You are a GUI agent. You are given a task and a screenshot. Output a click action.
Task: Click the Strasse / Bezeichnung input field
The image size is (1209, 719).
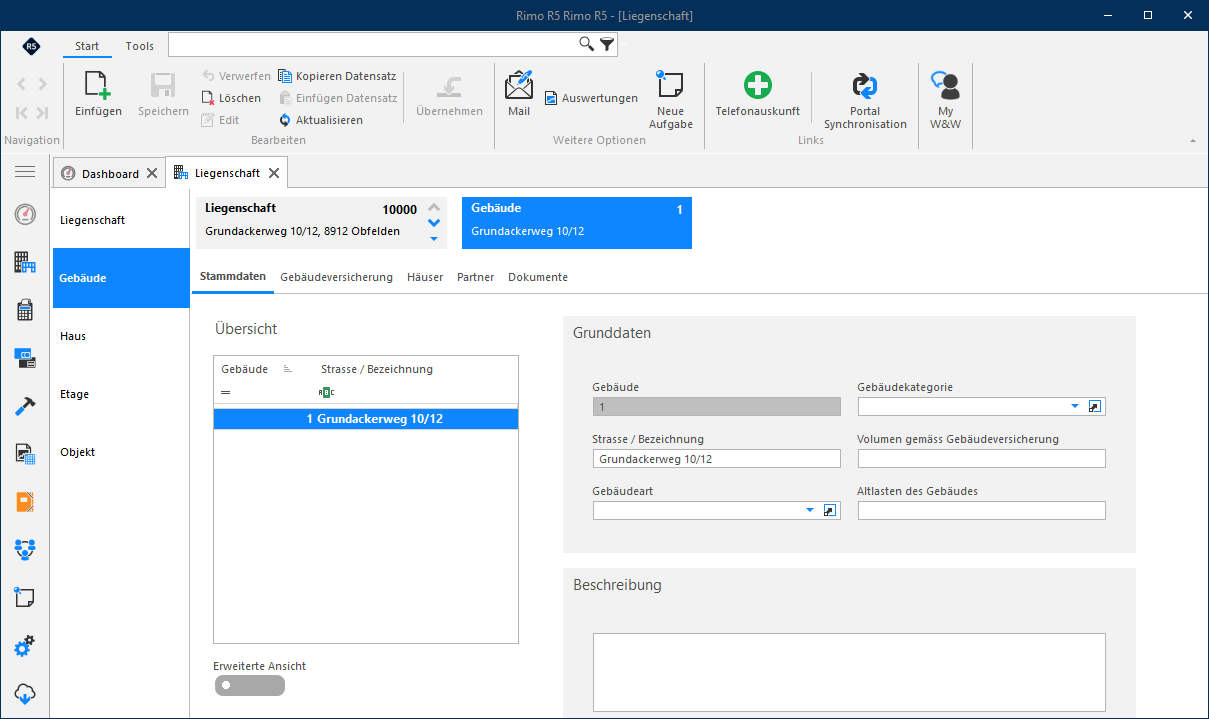717,458
